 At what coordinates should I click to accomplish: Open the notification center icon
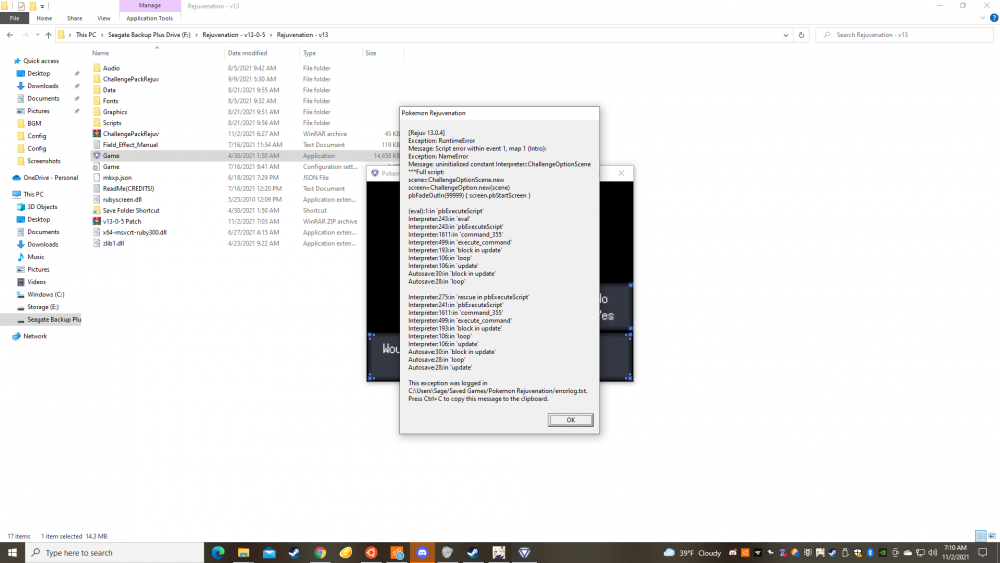click(983, 552)
